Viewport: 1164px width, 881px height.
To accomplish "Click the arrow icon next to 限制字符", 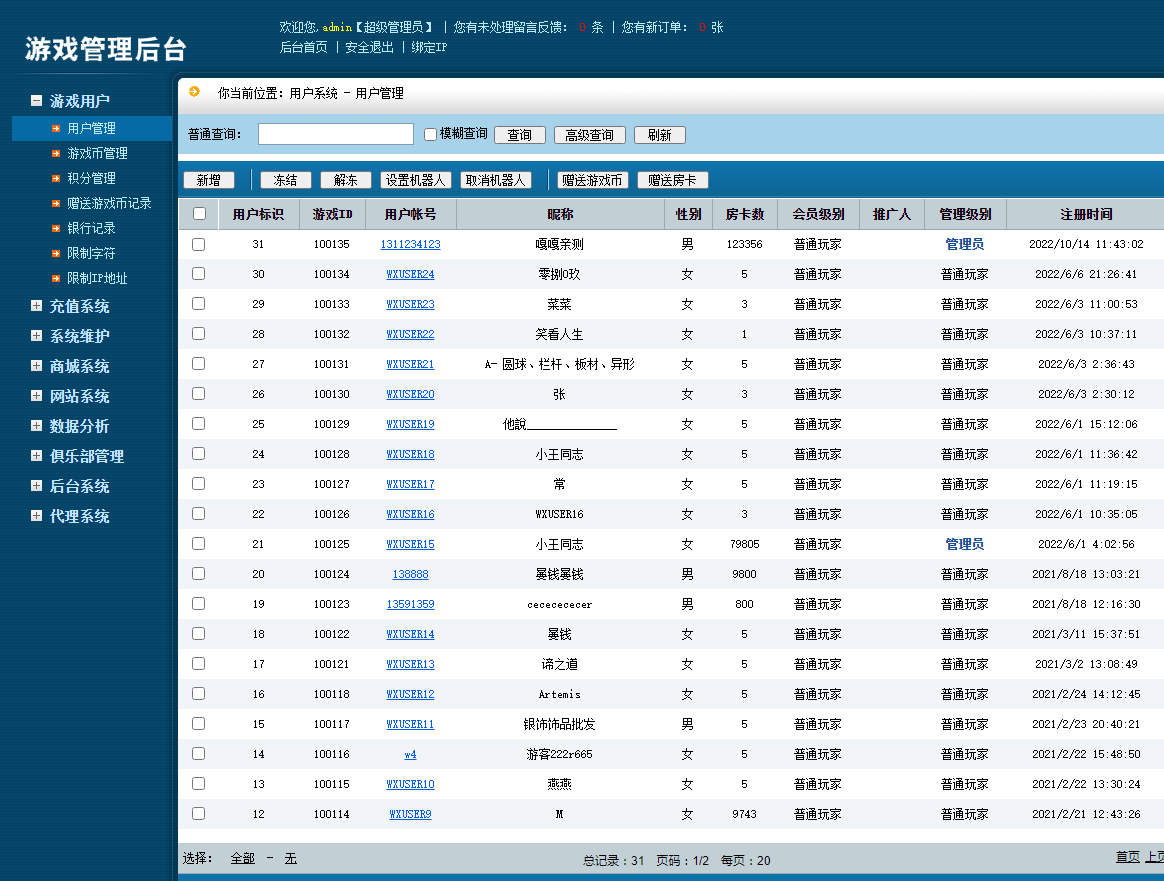I will tap(56, 253).
